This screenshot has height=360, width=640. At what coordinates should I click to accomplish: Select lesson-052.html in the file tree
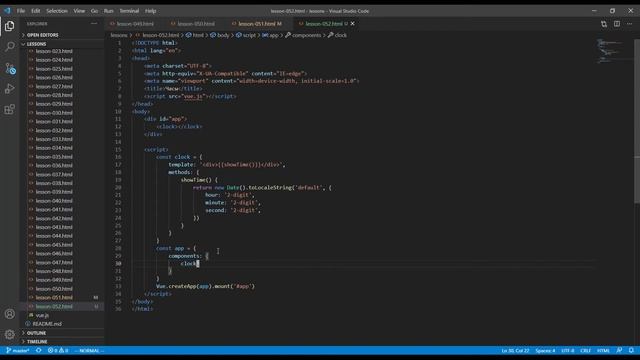coord(54,307)
